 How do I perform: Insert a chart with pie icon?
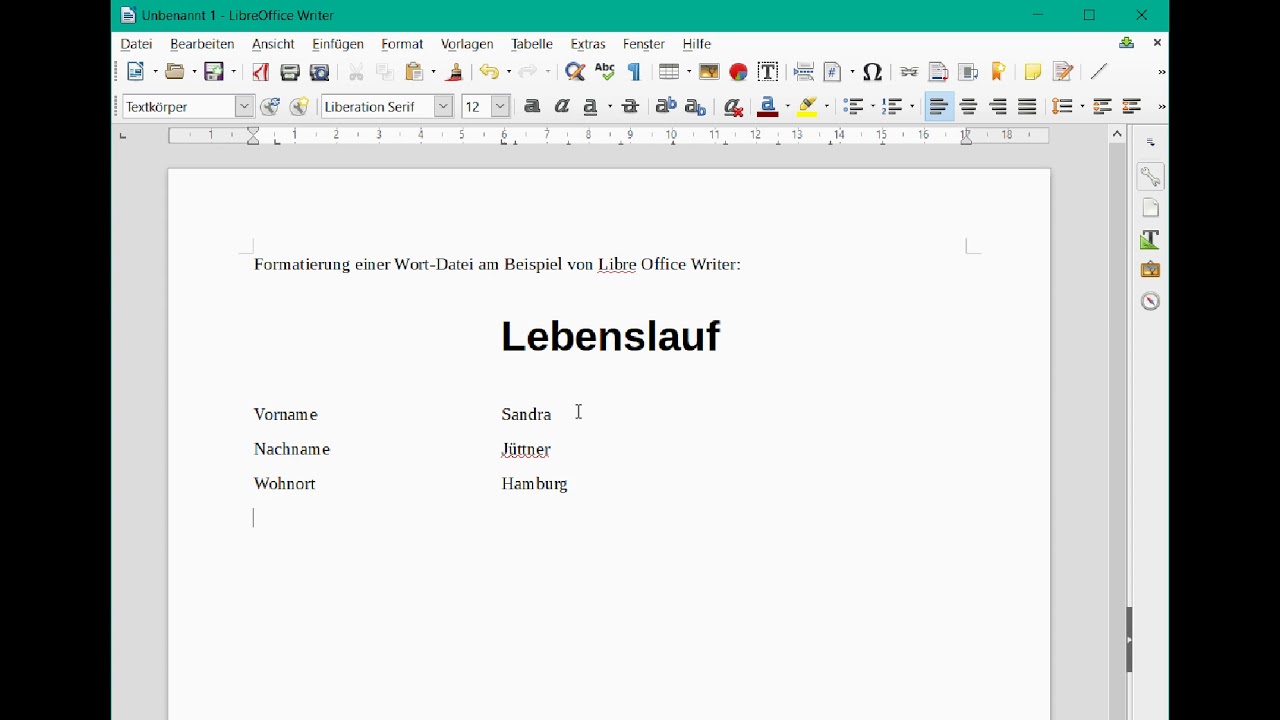pos(739,72)
